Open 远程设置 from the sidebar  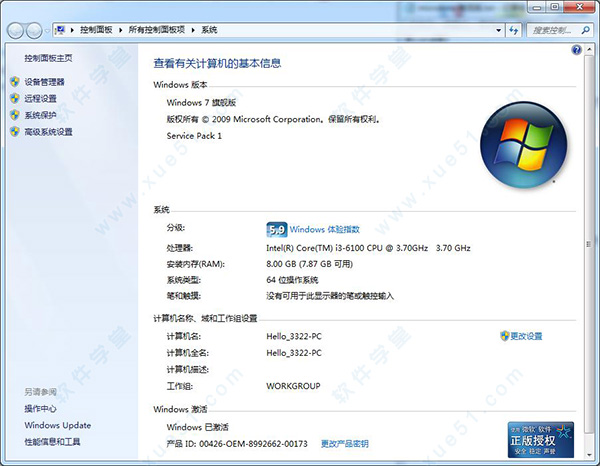[x=41, y=99]
